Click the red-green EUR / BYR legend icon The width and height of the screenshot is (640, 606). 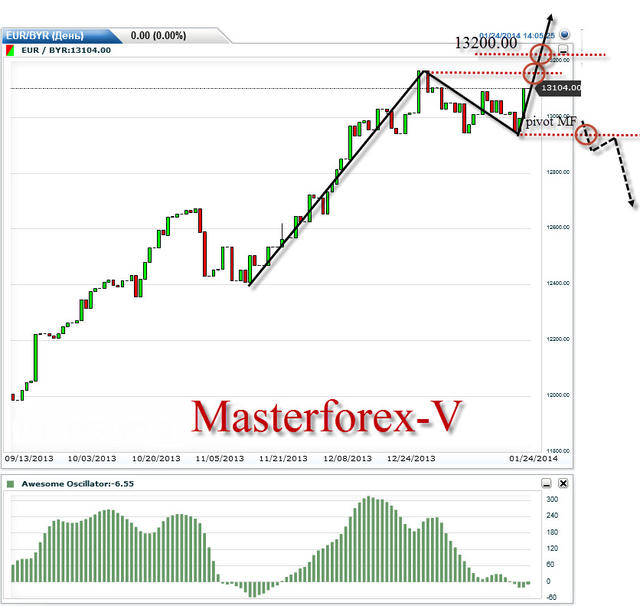click(x=10, y=51)
